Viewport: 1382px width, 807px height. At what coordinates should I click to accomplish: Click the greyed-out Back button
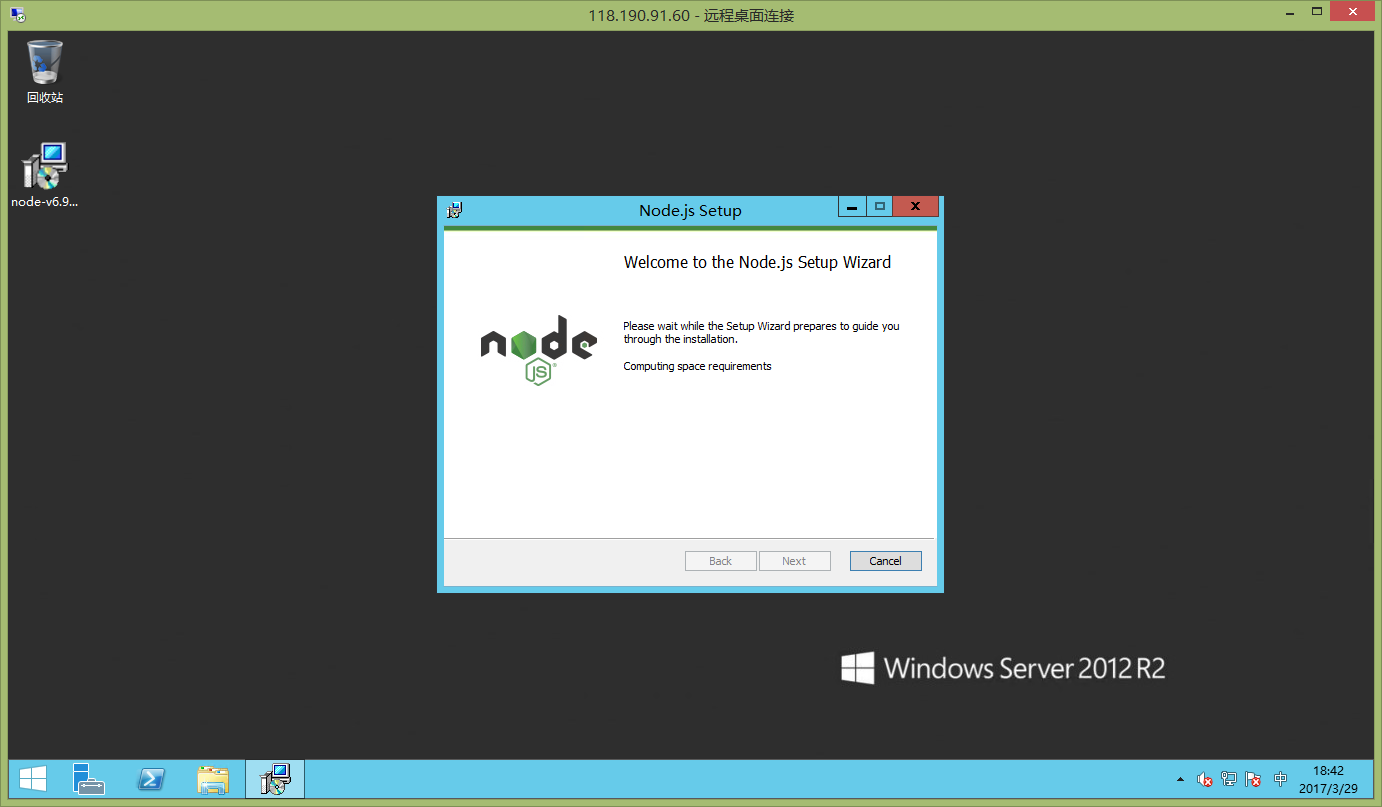(x=720, y=561)
